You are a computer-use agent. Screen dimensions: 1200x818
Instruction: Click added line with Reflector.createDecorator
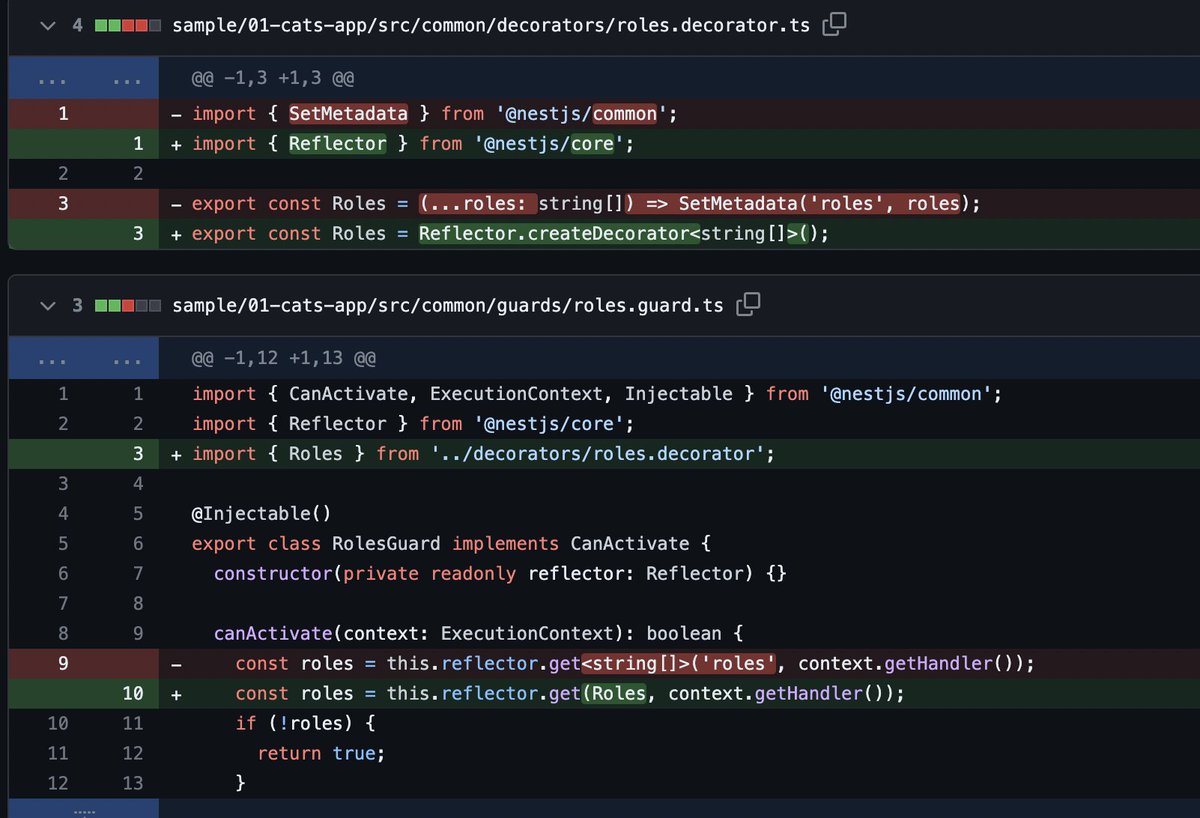point(679,234)
